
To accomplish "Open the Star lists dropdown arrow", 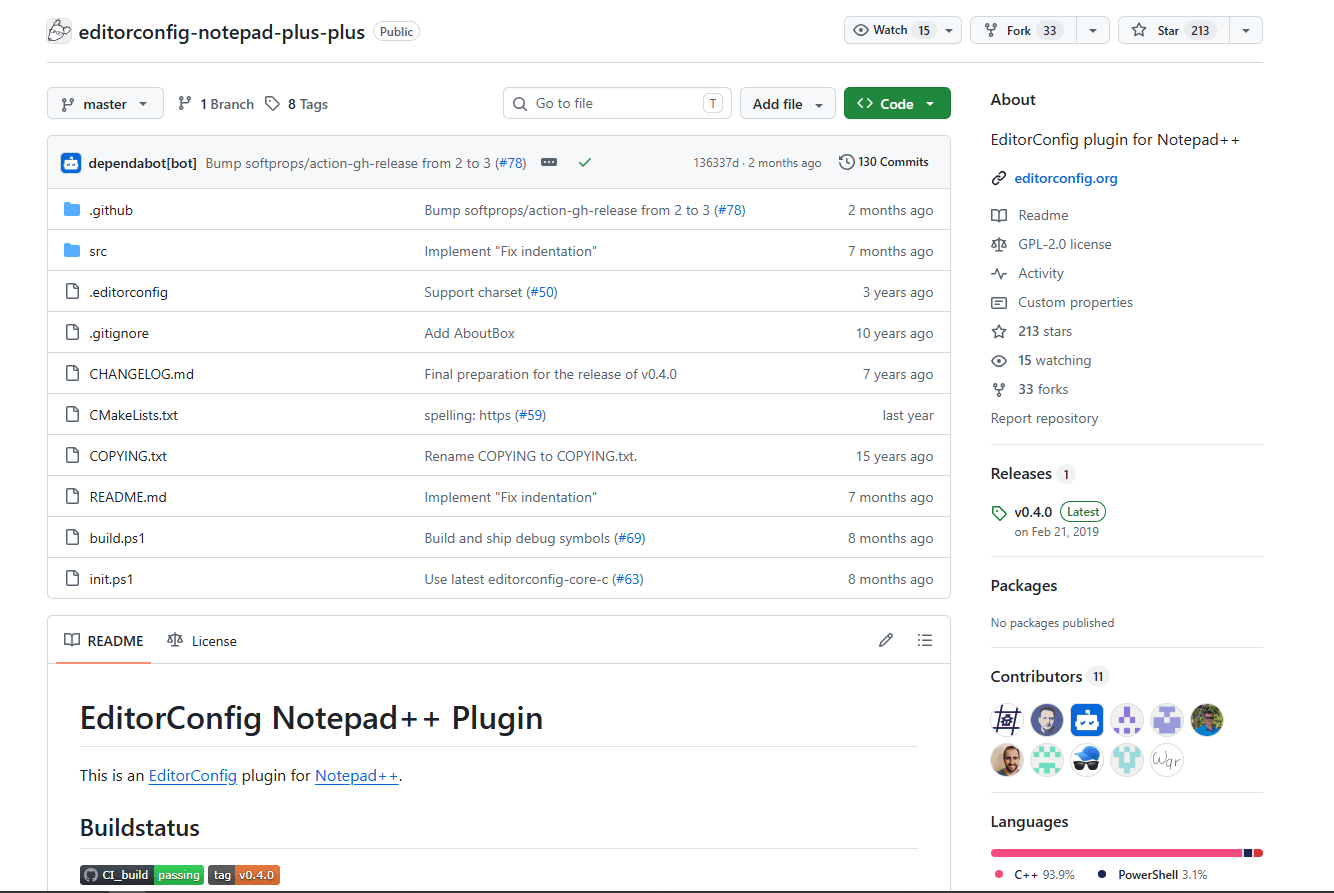I will tap(1246, 30).
